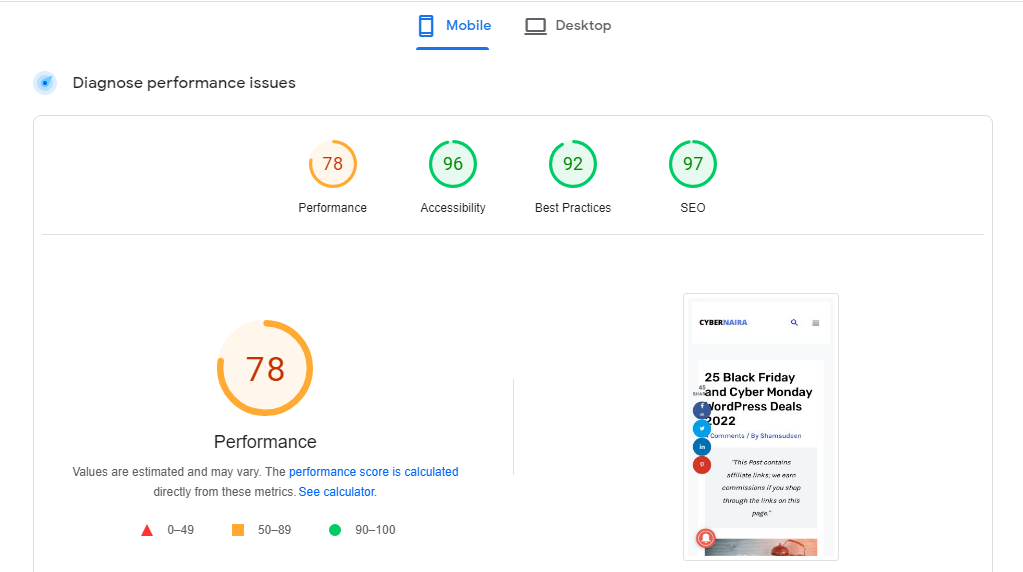Click the page screenshot thumbnail
Viewport: 1023px width, 572px height.
point(761,427)
